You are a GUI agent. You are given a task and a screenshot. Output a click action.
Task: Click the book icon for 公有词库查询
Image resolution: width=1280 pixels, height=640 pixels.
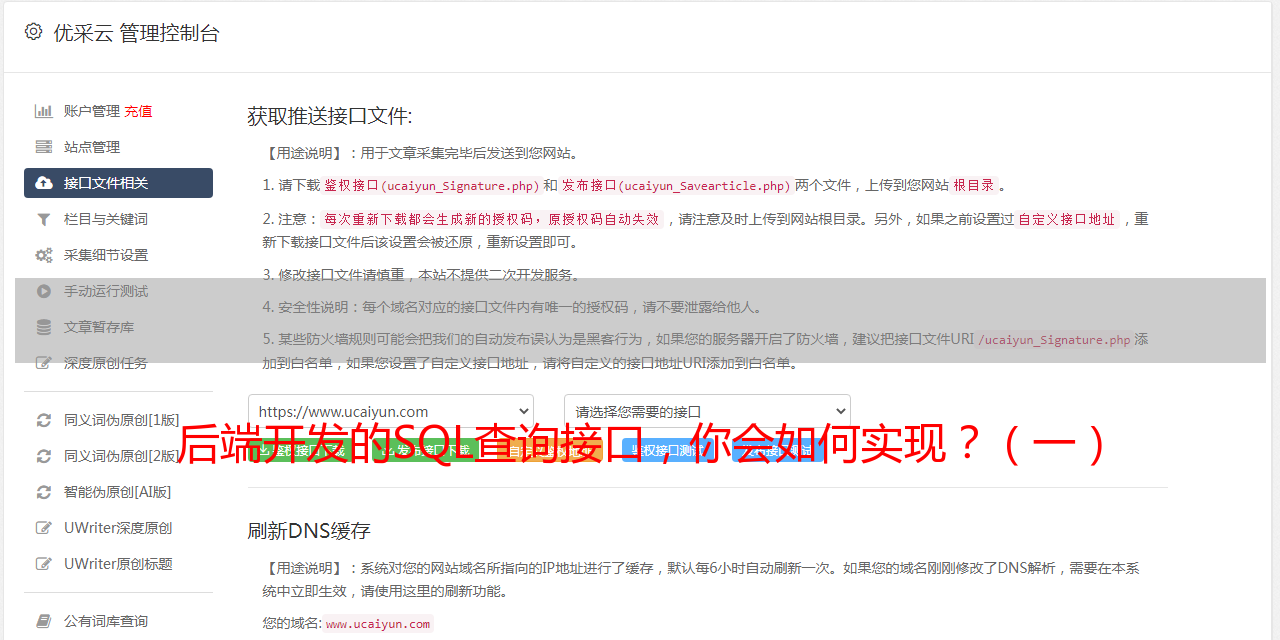pos(44,621)
